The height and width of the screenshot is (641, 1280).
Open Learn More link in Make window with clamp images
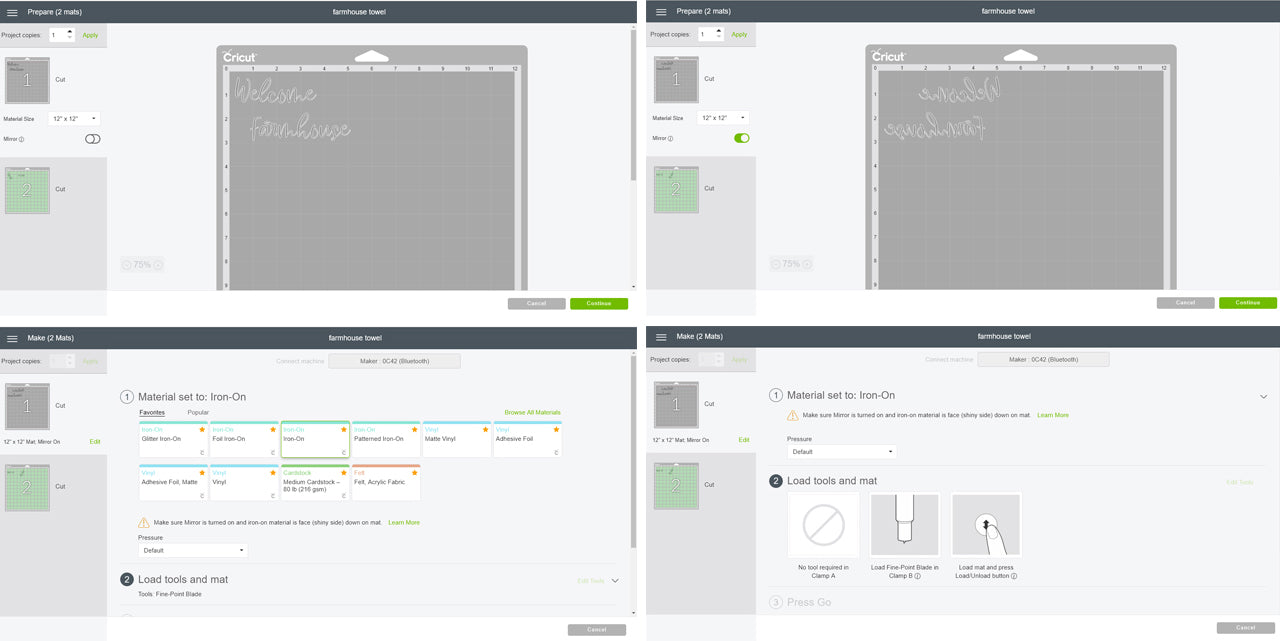click(1053, 415)
